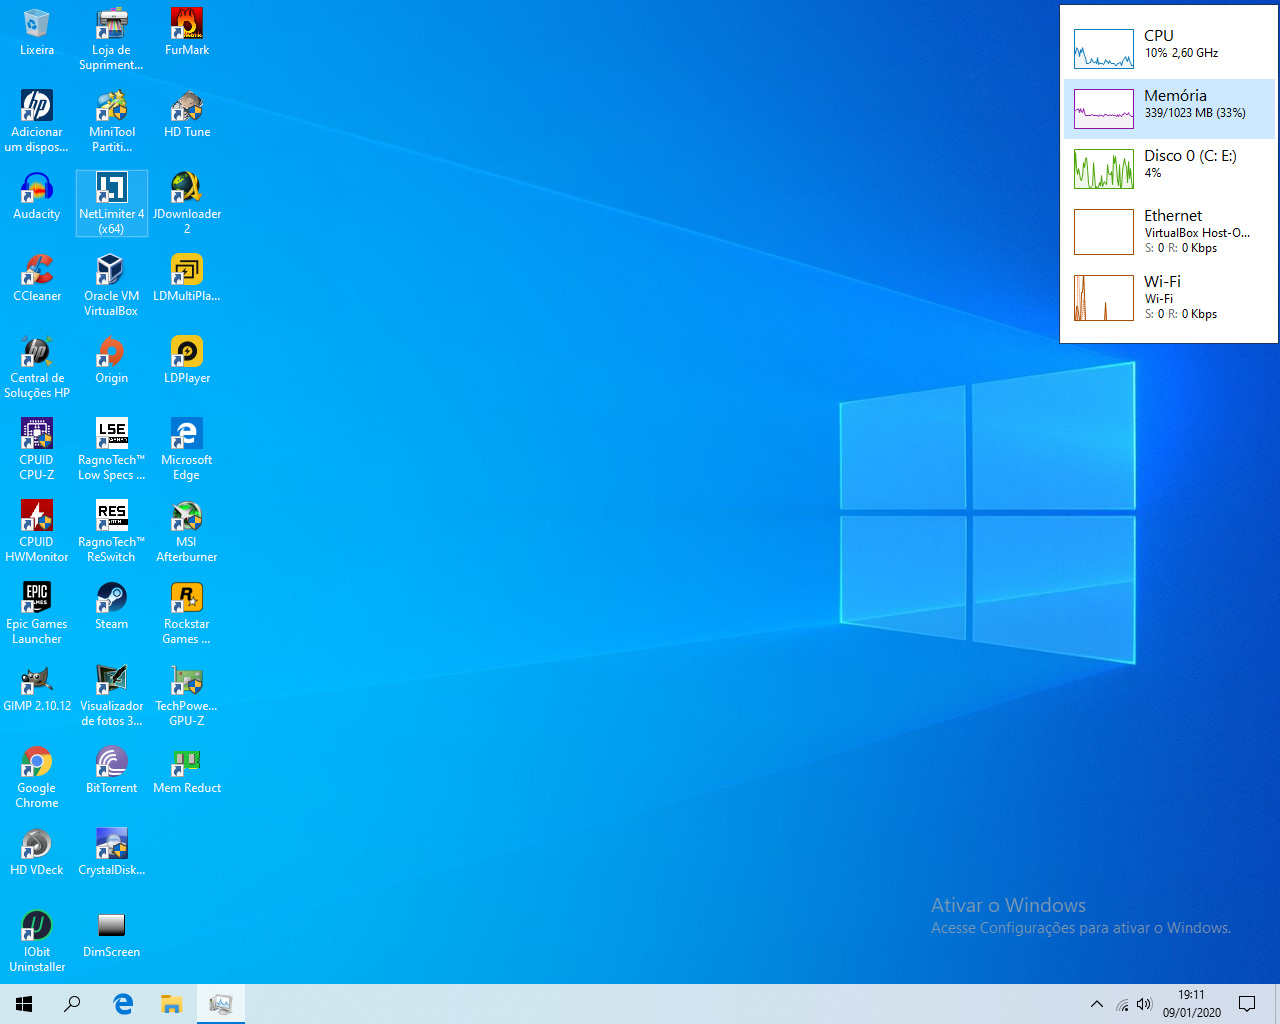The image size is (1280, 1024).
Task: Select Disco 0 (C: E:) entry
Action: 1169,168
